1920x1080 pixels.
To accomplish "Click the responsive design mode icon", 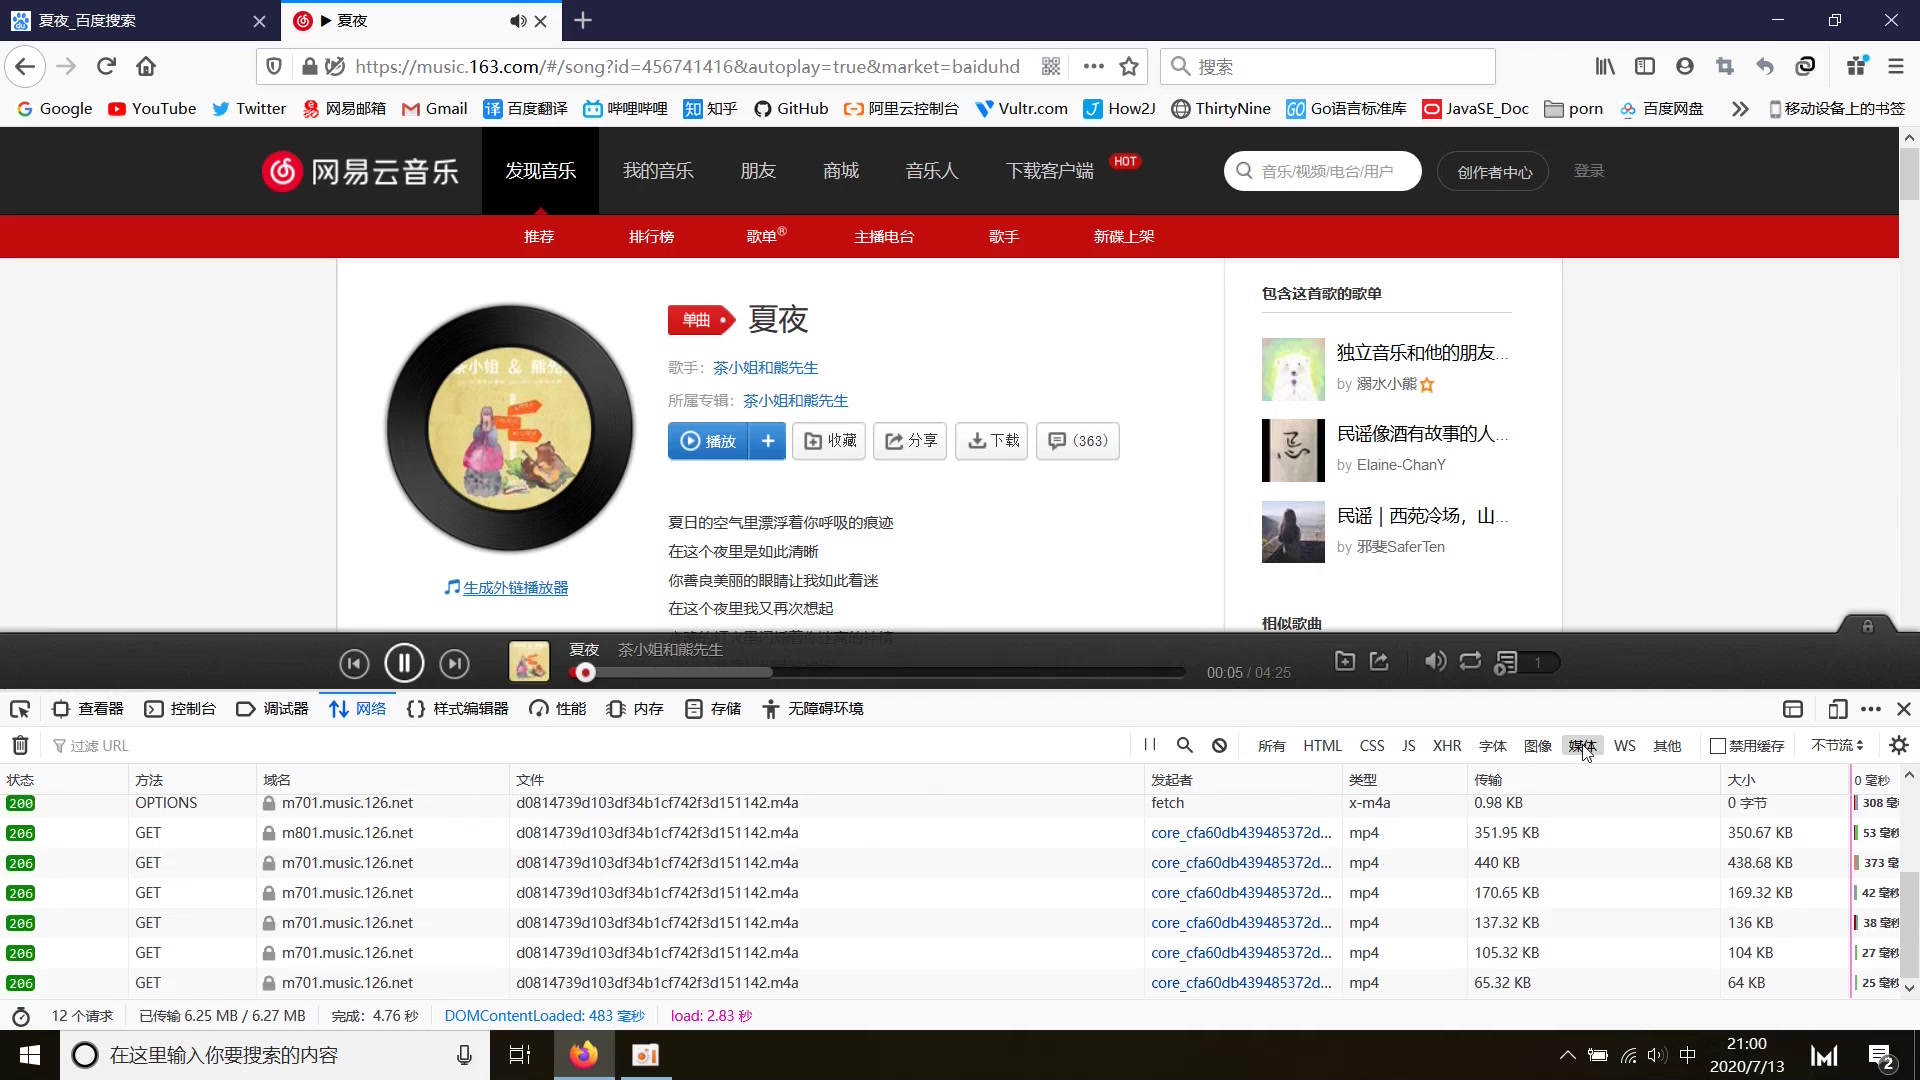I will pos(1837,709).
